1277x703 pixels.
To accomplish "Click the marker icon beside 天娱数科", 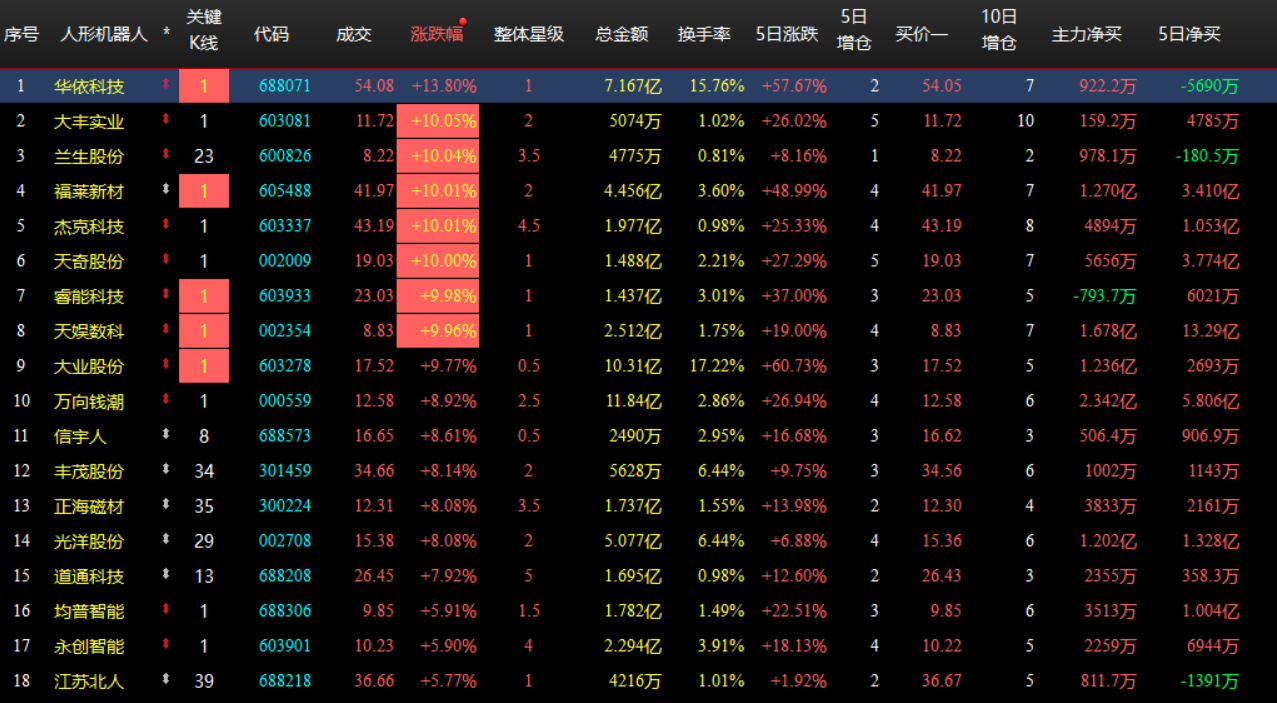I will point(166,330).
